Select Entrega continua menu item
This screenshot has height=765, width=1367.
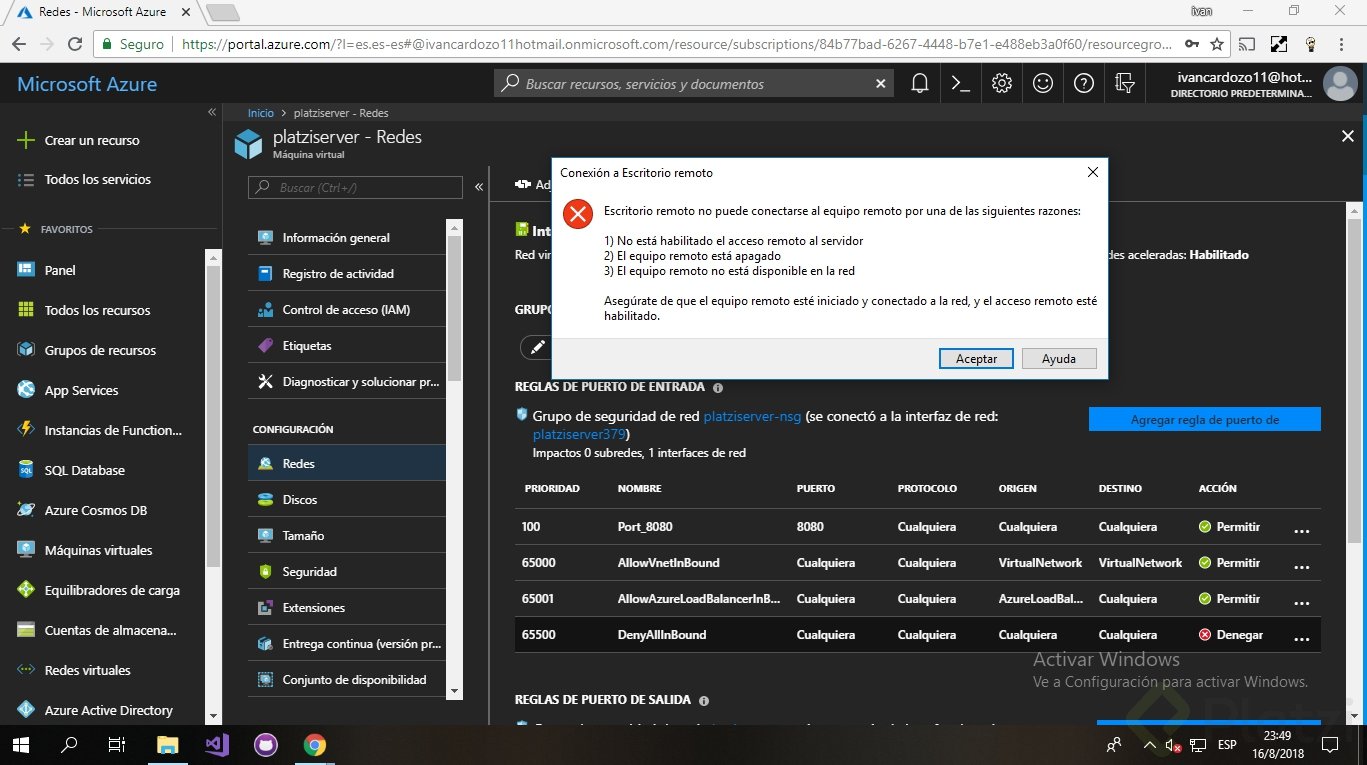pos(347,644)
